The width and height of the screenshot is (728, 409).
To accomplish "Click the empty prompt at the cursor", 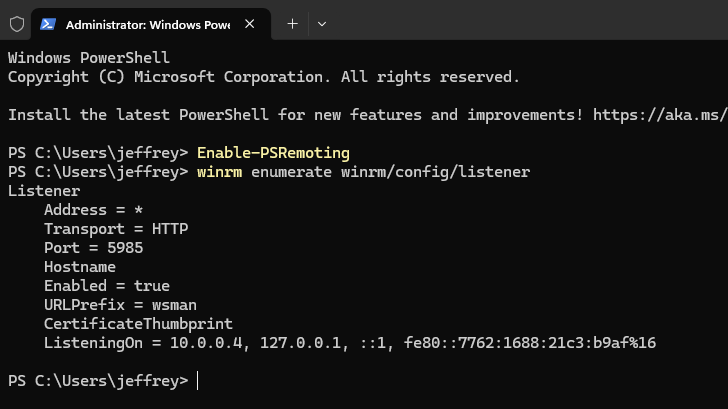I will click(x=198, y=381).
